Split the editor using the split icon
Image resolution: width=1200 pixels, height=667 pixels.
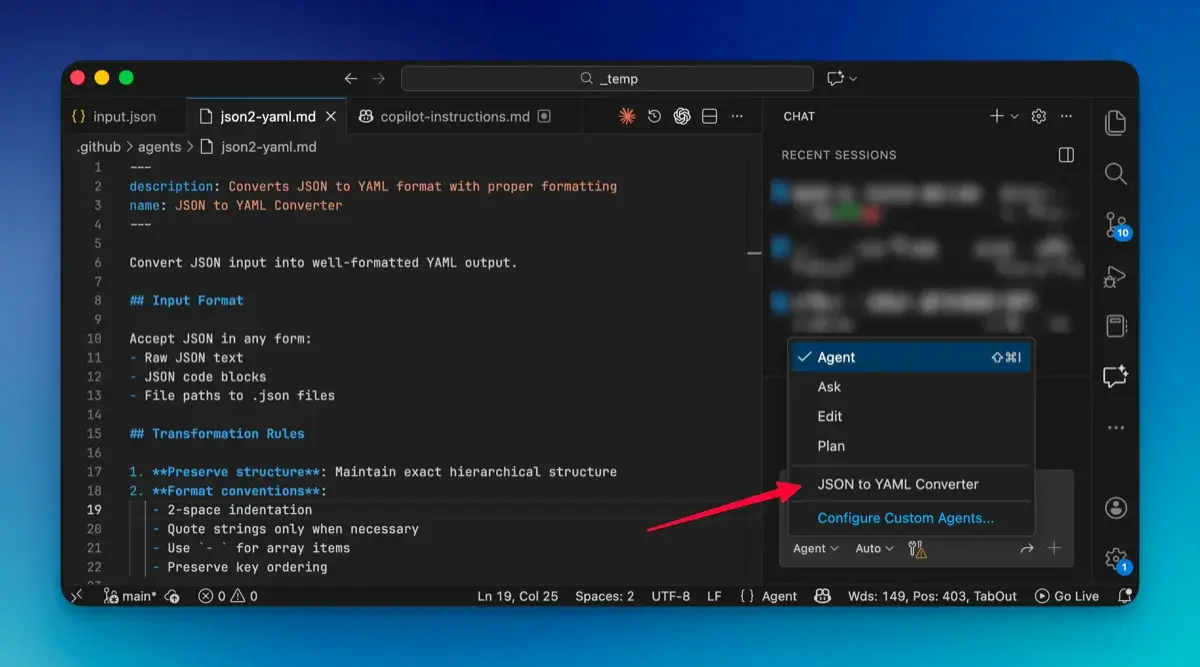point(708,115)
